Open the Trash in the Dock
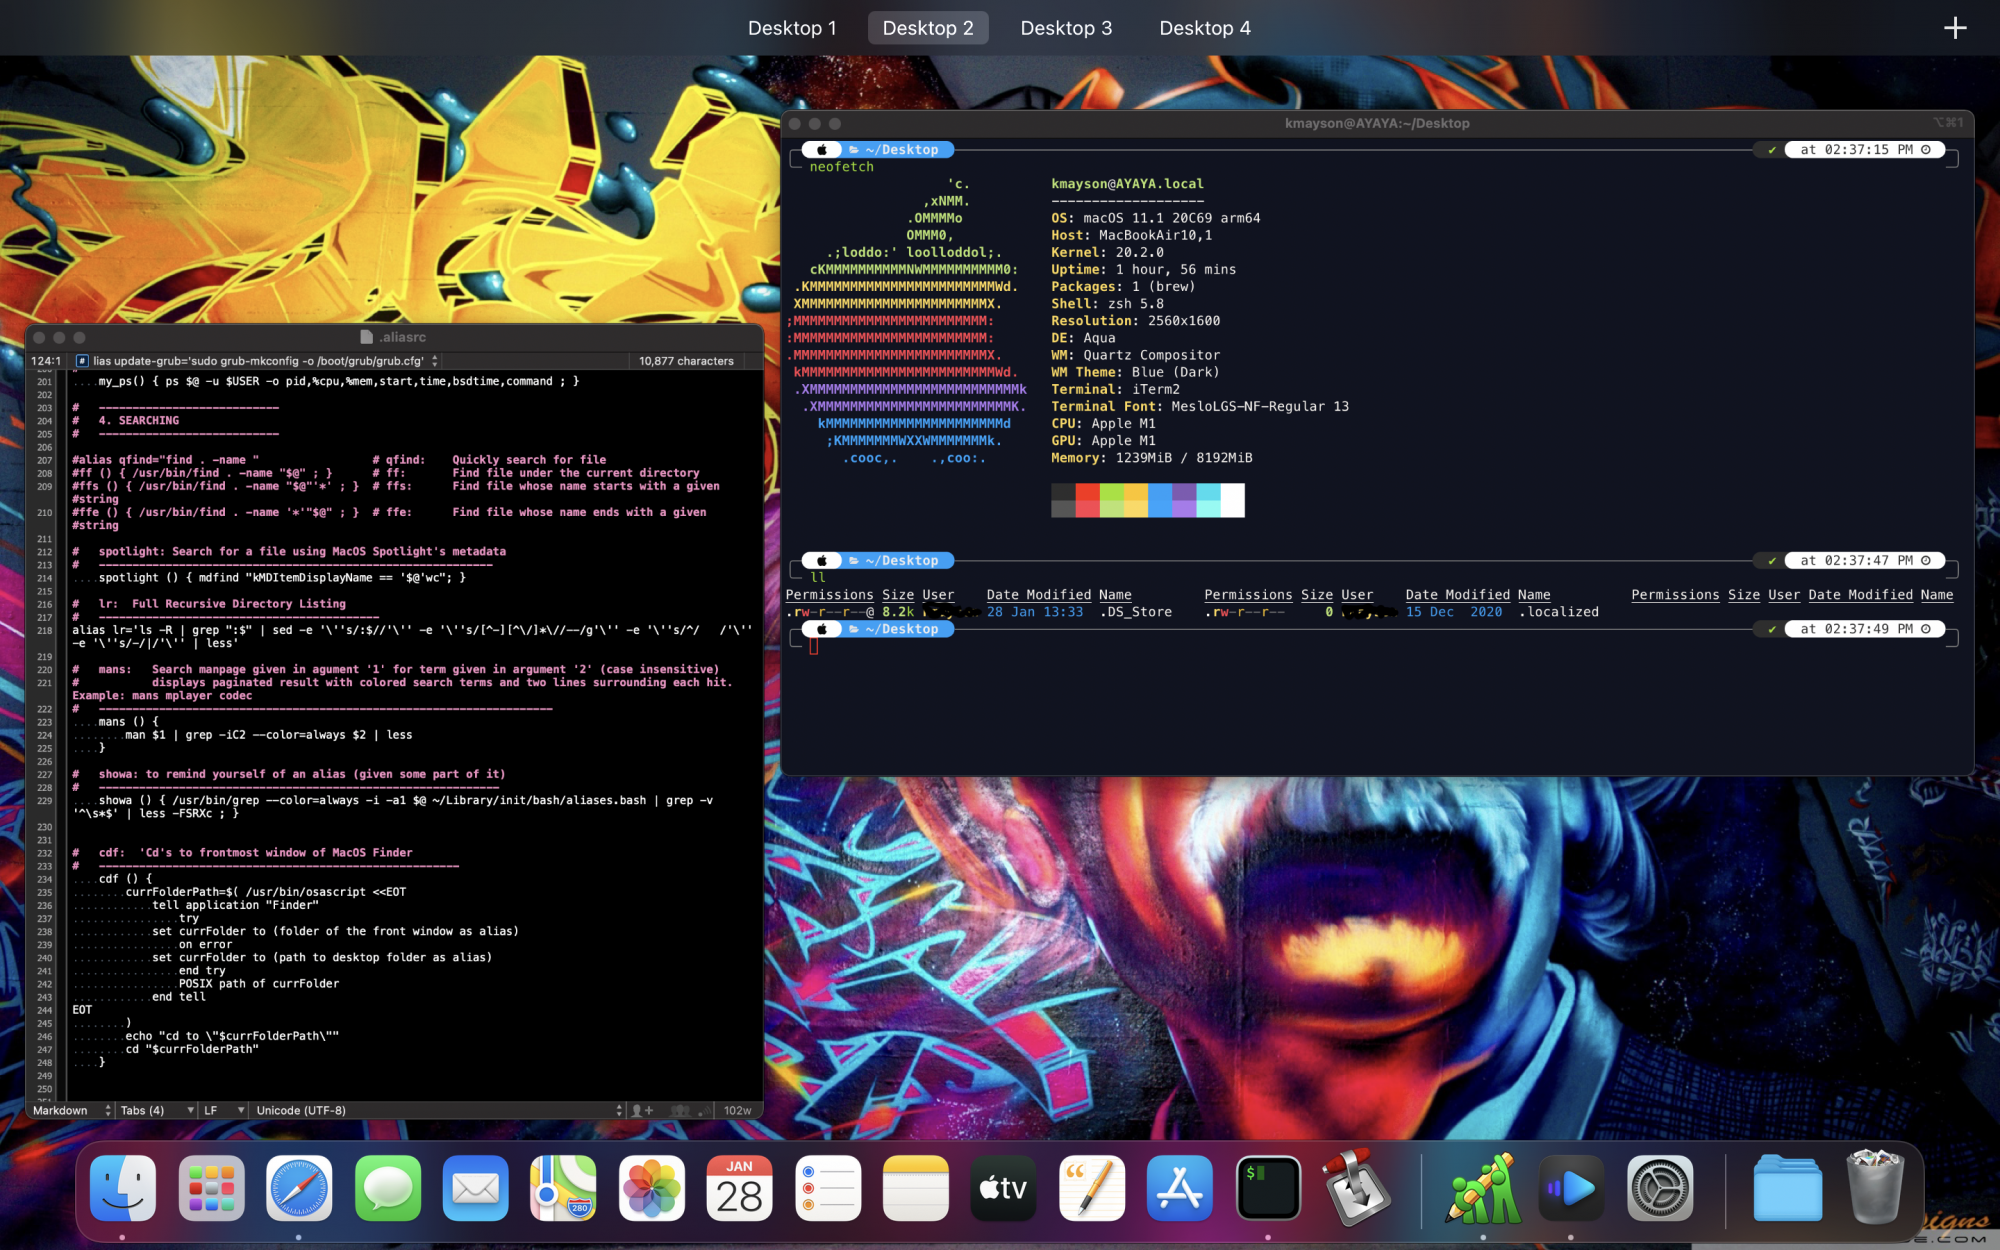The height and width of the screenshot is (1250, 2000). (x=1875, y=1188)
